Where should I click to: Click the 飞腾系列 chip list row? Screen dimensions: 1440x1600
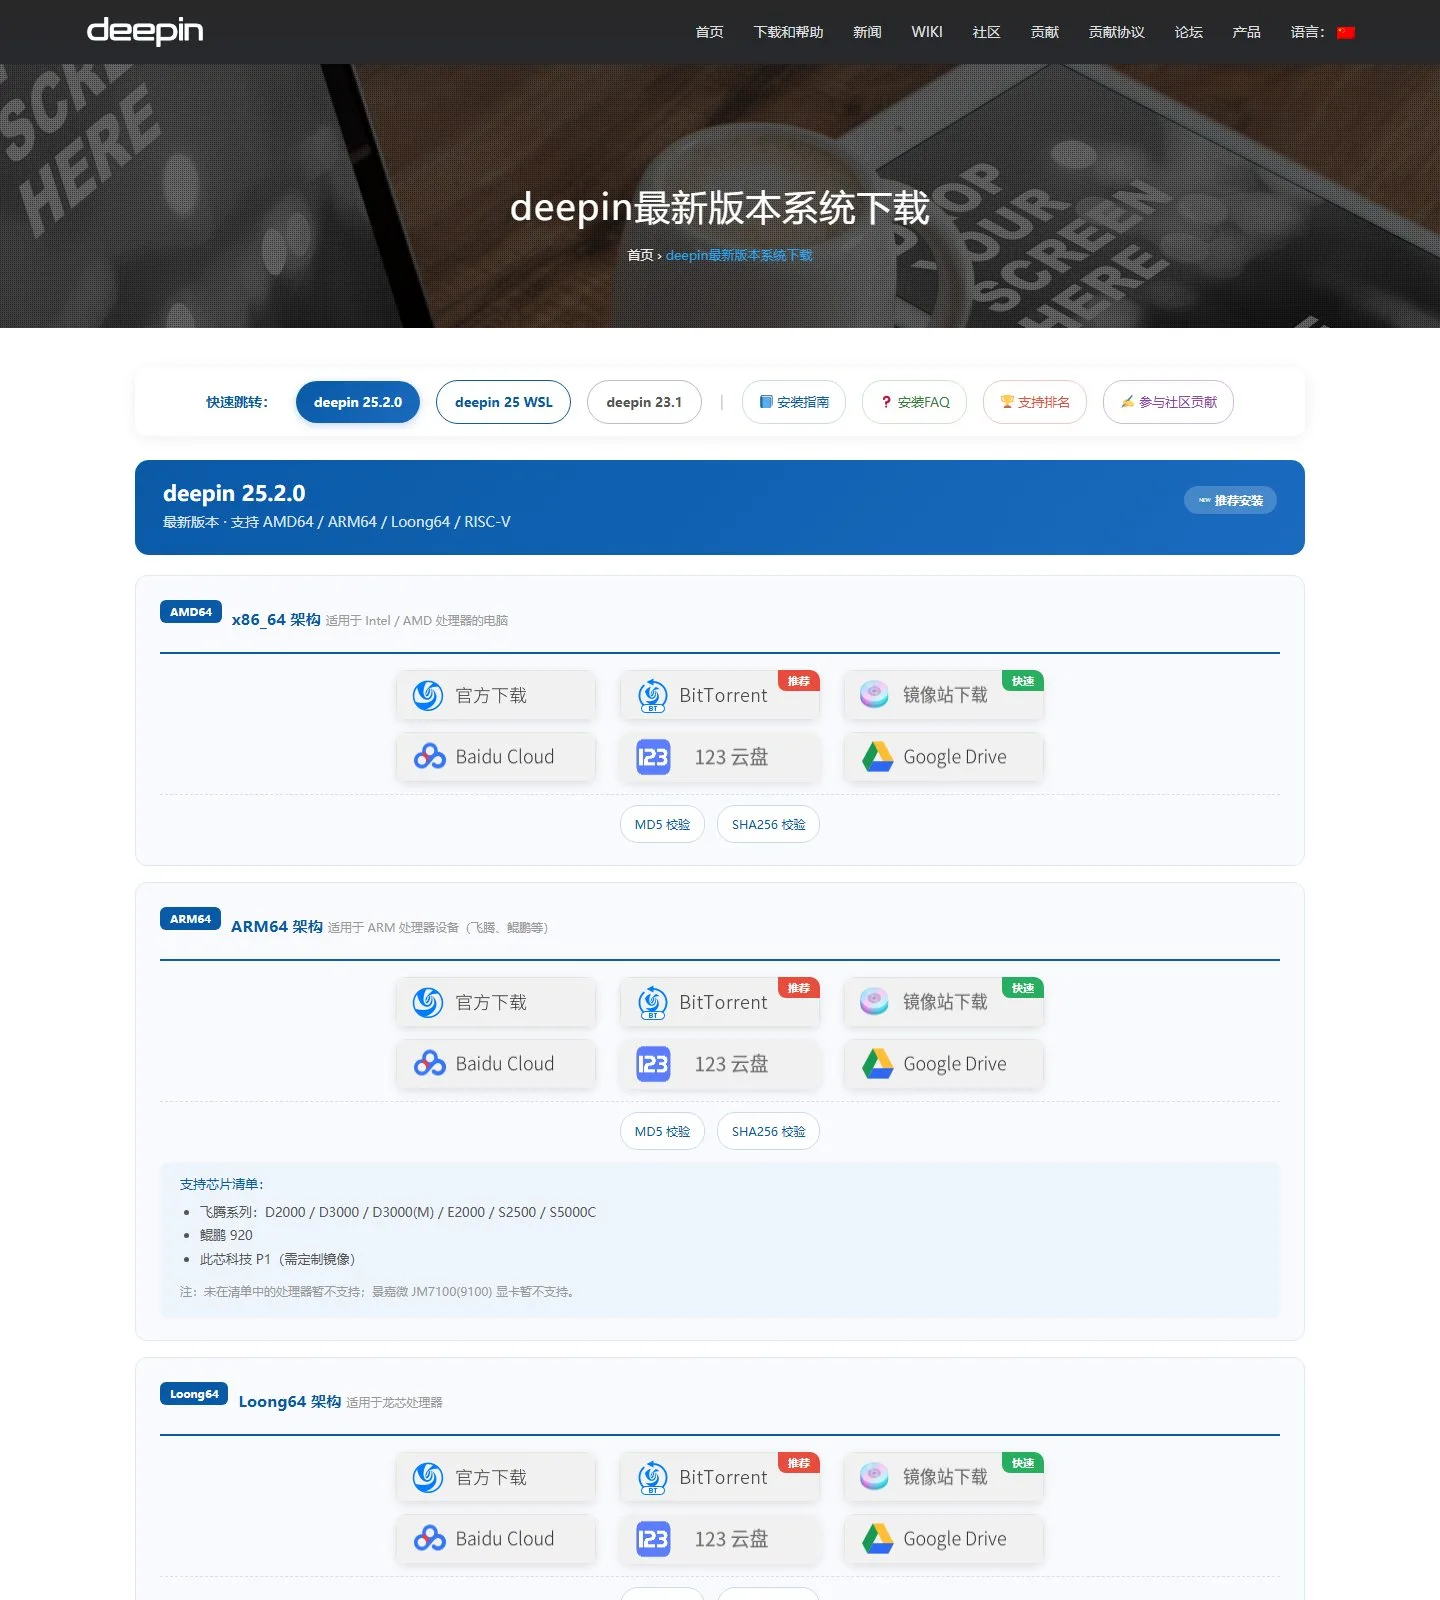click(397, 1212)
